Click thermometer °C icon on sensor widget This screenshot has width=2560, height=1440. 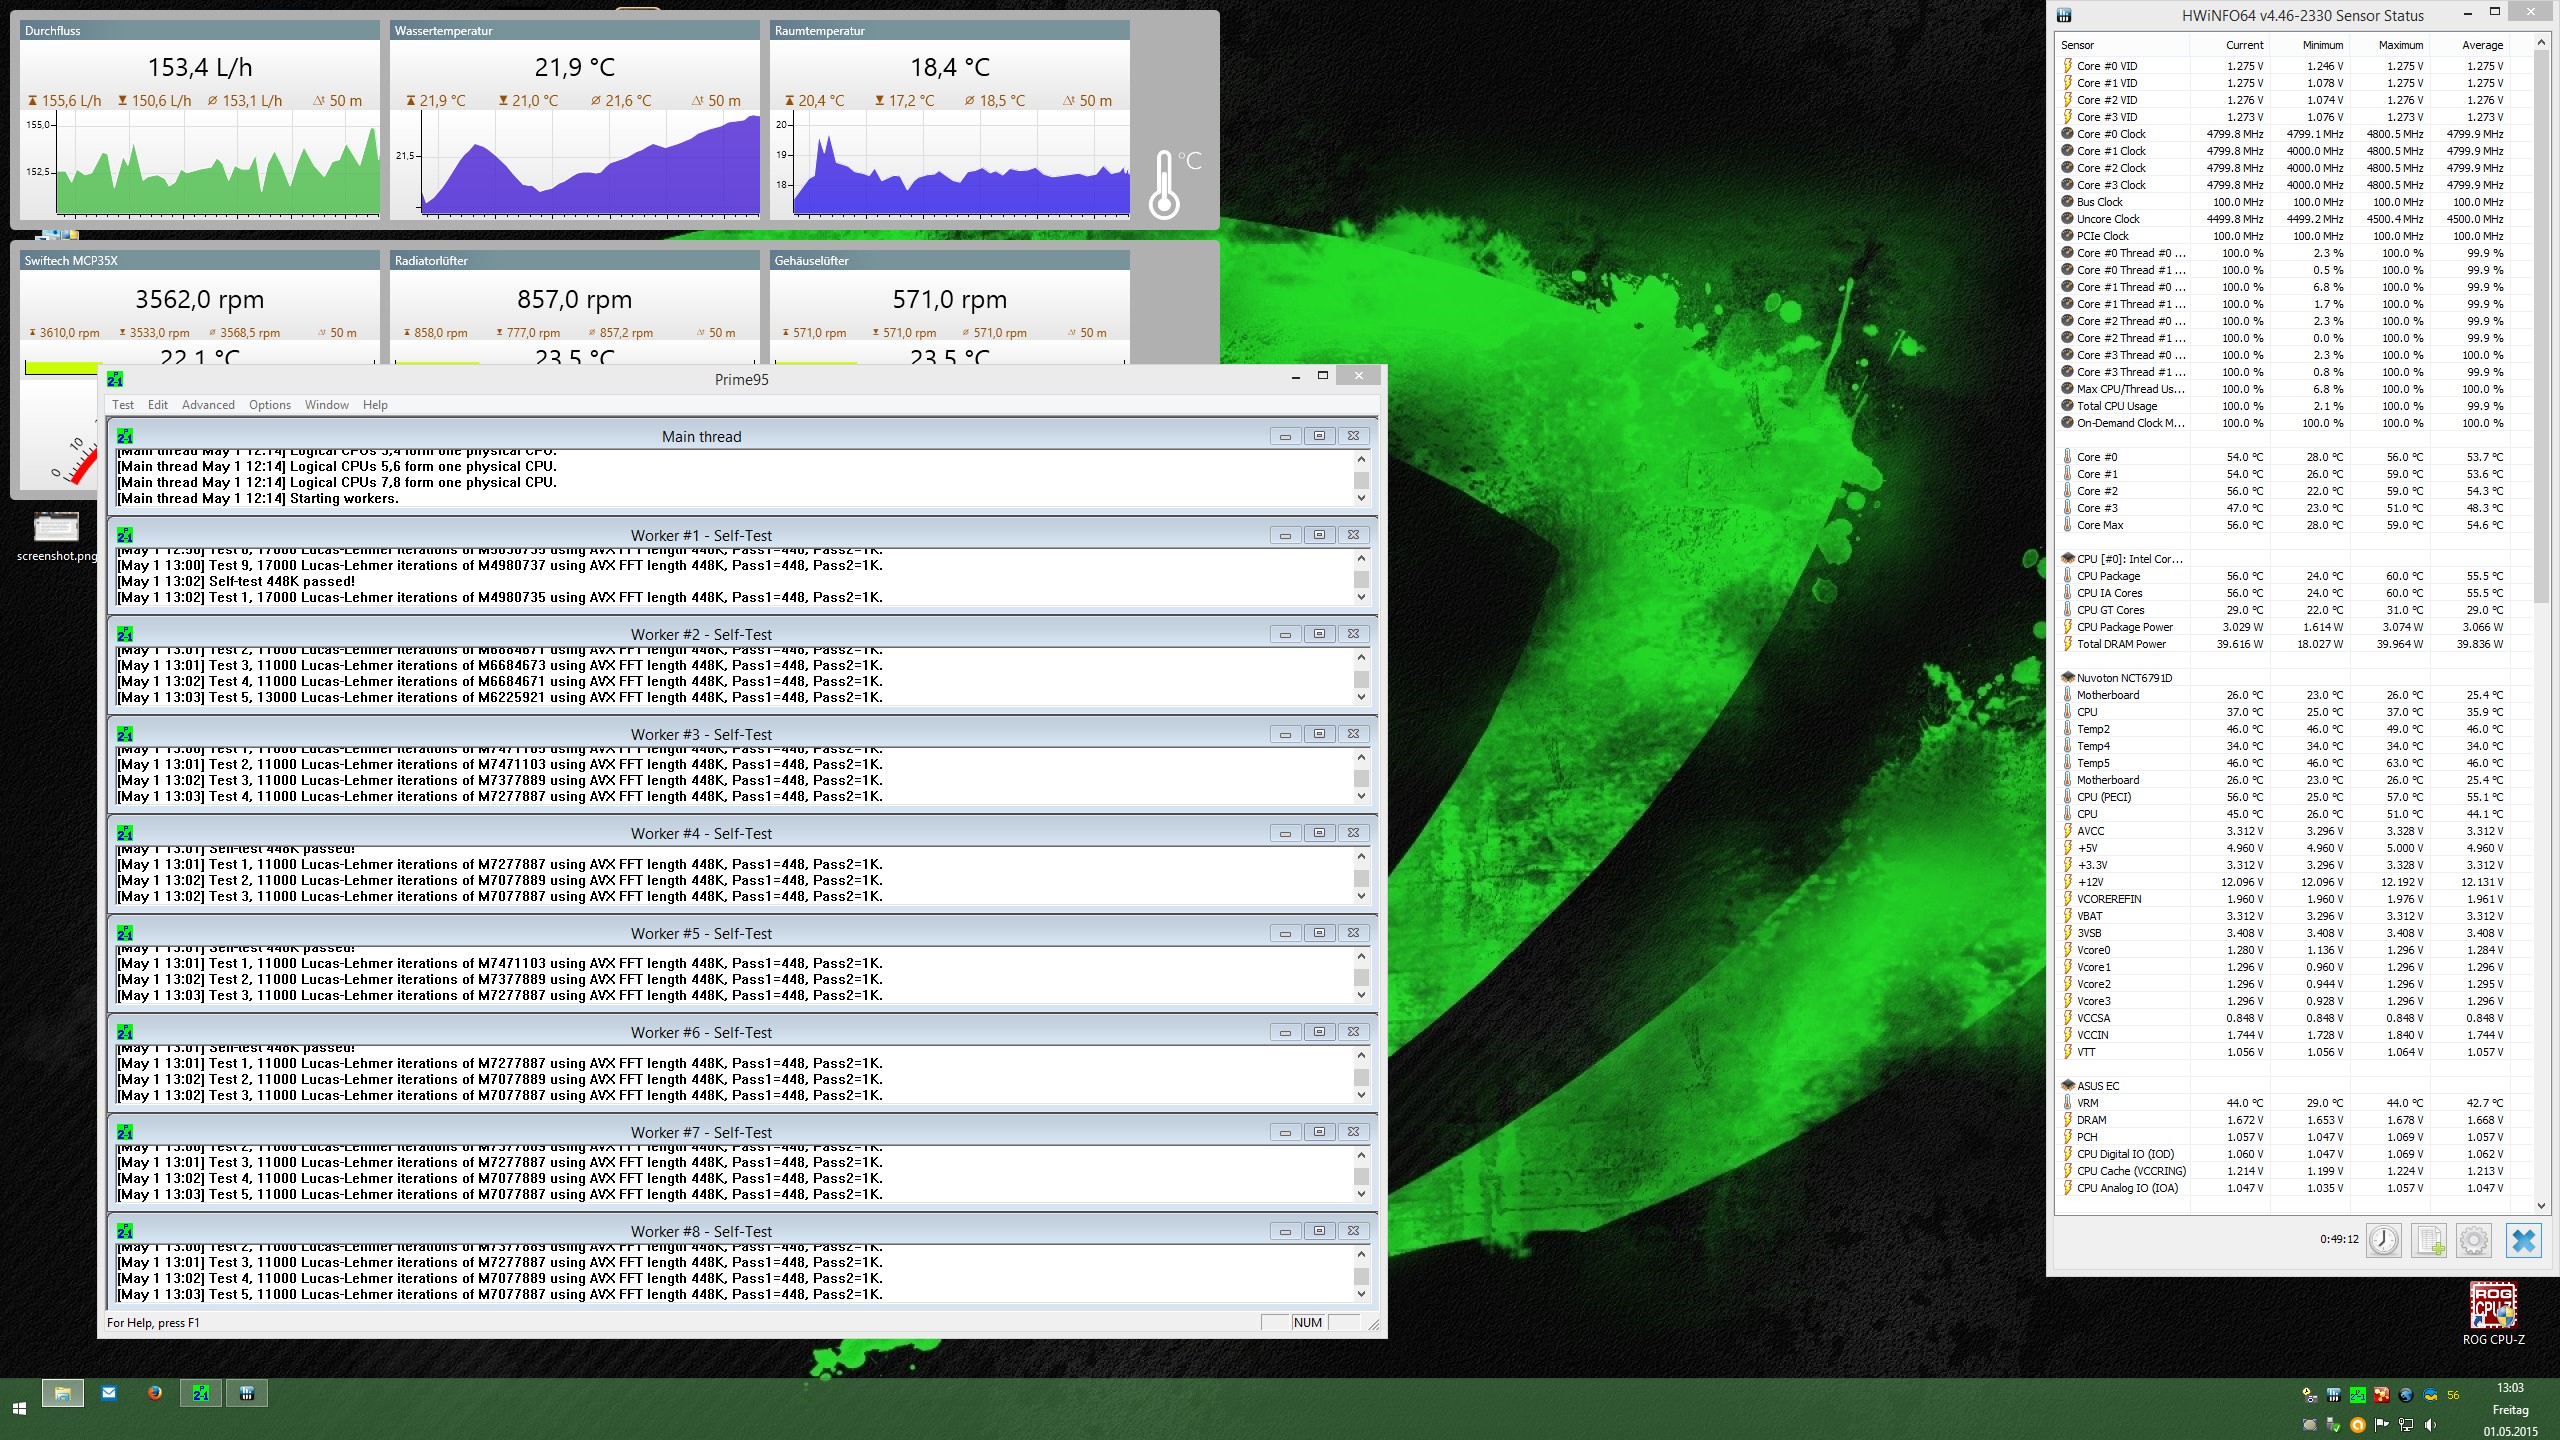tap(1173, 183)
